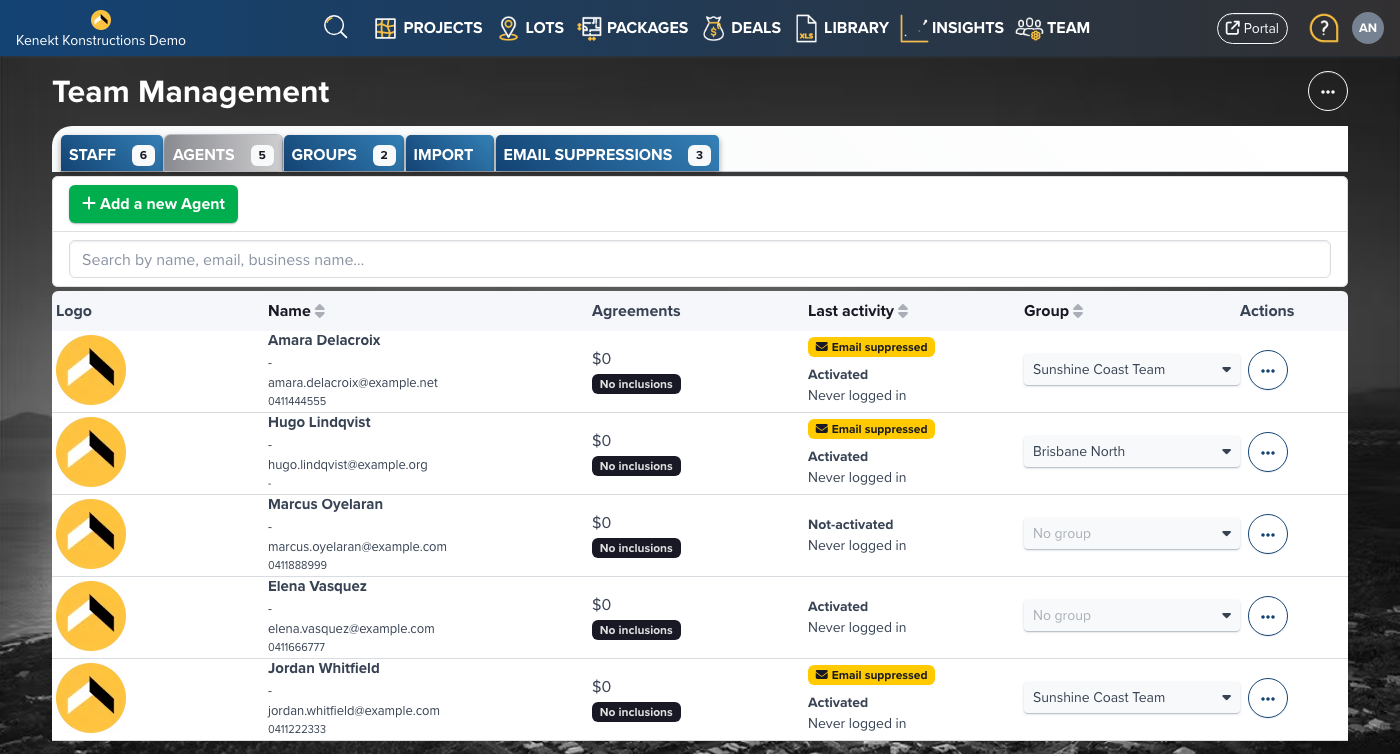Click Amara Delacroix's agent logo

[91, 370]
